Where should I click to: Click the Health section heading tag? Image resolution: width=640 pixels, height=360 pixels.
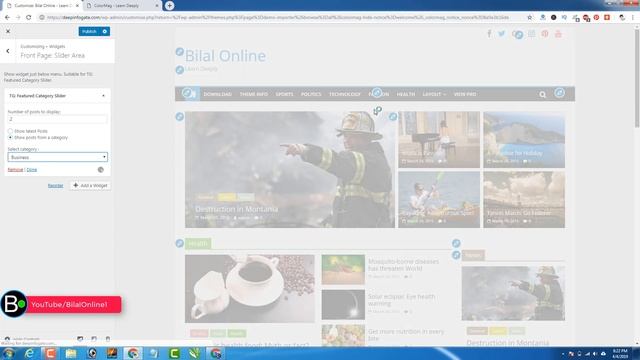198,244
